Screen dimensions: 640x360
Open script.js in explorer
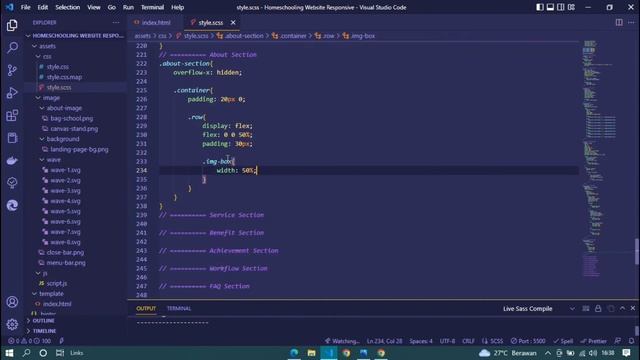click(57, 283)
